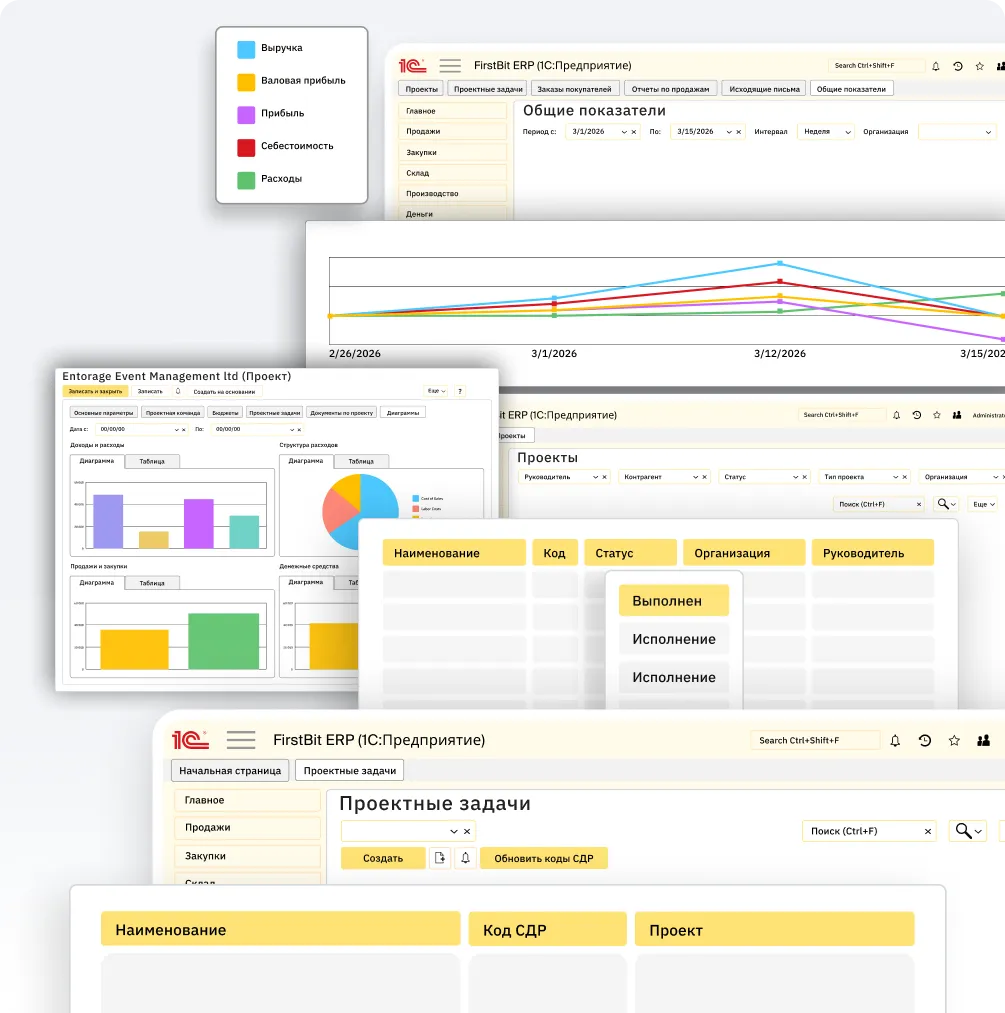1005x1013 pixels.
Task: Switch to Таблица tab under Доходы и расходы
Action: click(x=152, y=461)
